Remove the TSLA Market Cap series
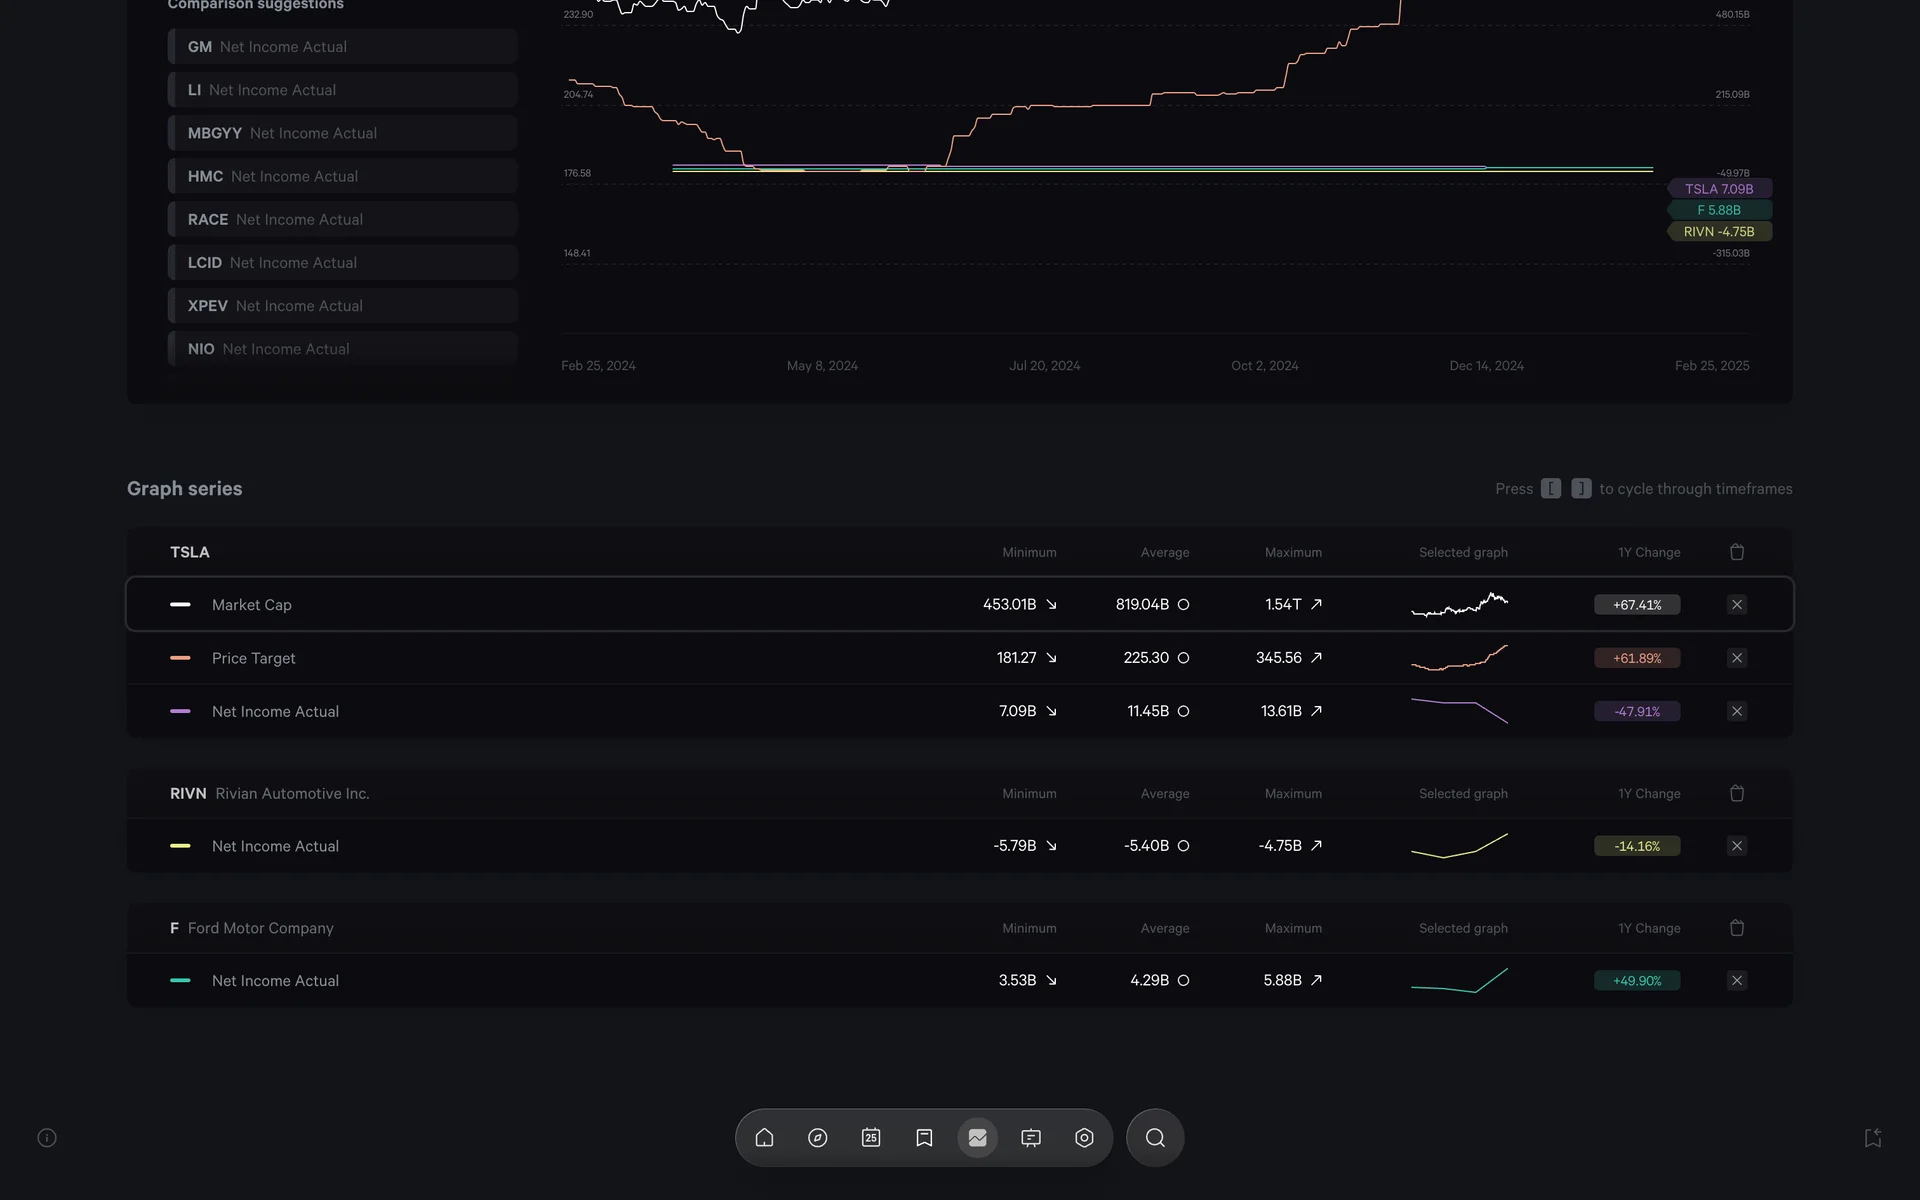This screenshot has height=1200, width=1920. pos(1737,604)
